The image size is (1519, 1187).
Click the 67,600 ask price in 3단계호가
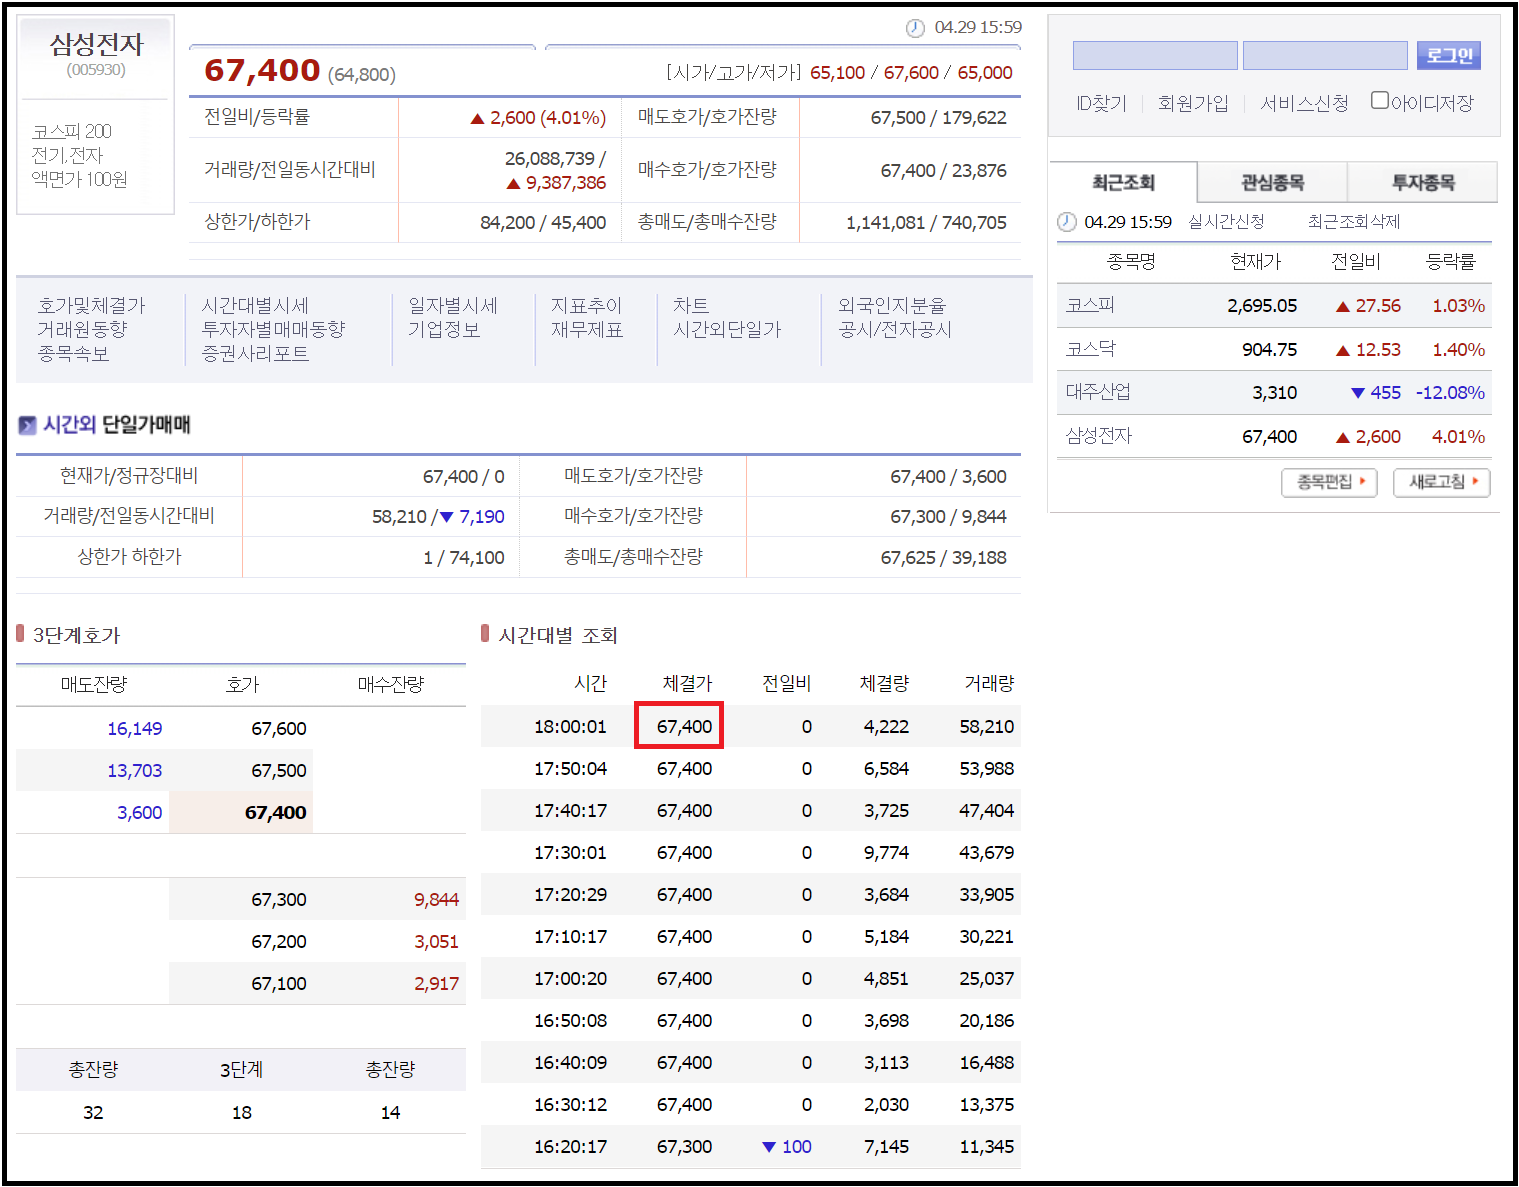tap(278, 729)
